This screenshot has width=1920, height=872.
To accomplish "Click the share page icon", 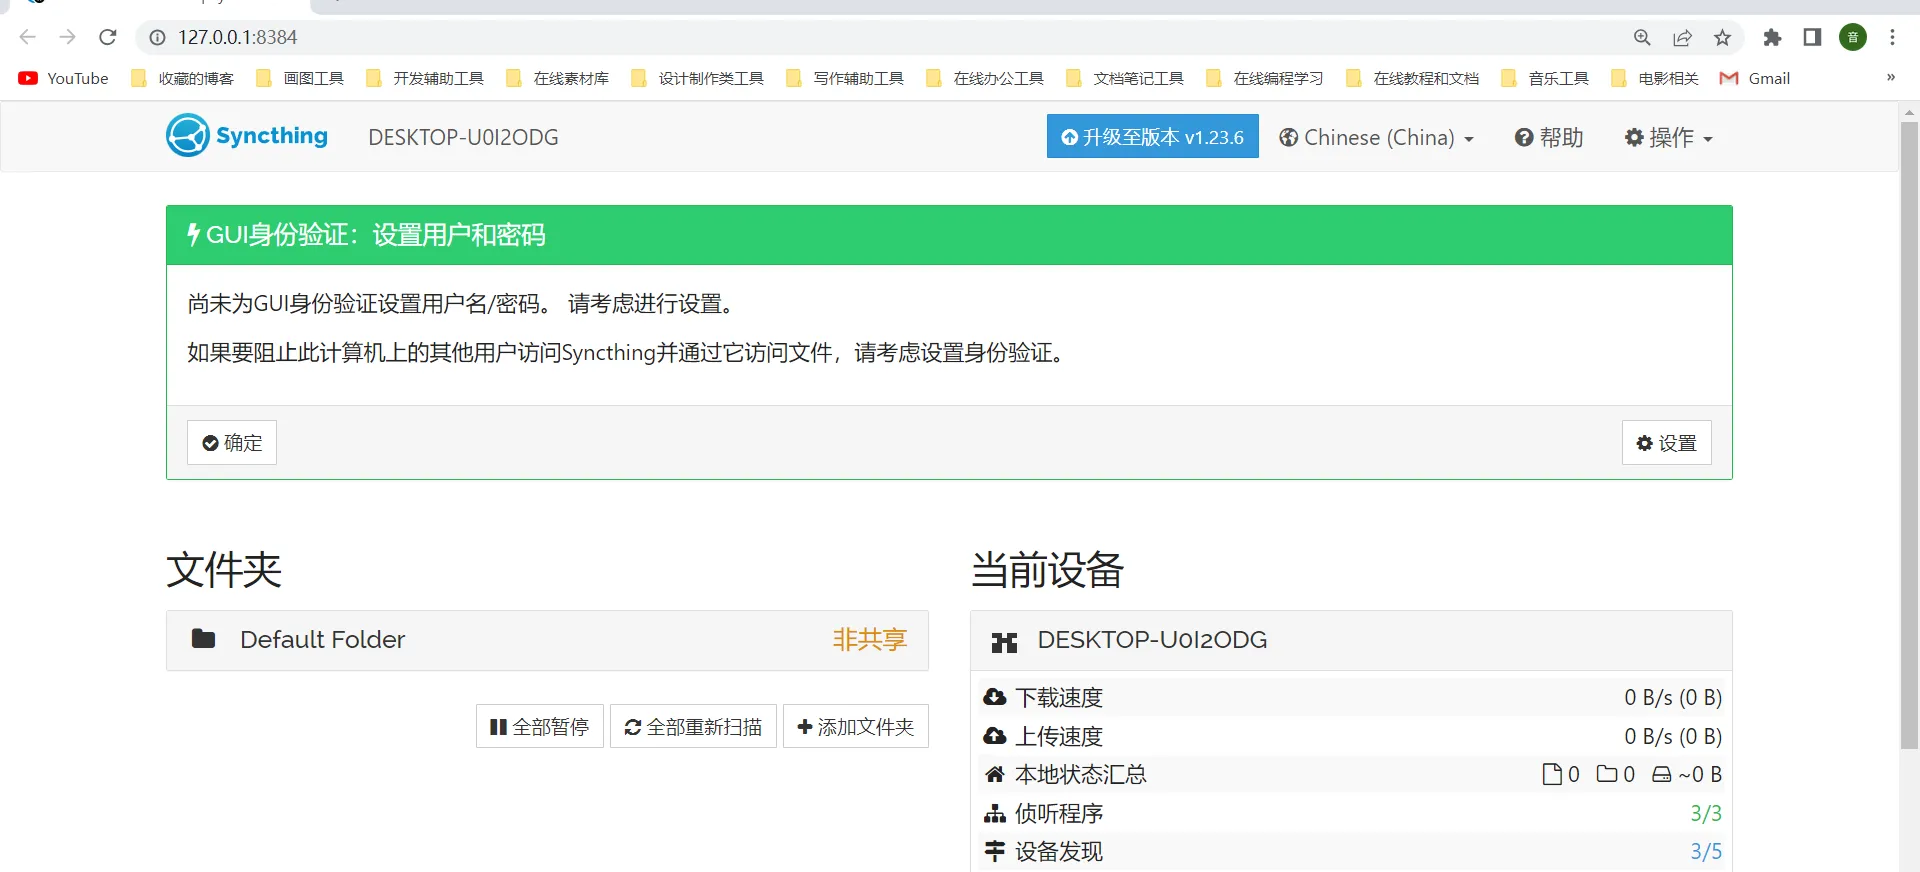I will [1682, 37].
